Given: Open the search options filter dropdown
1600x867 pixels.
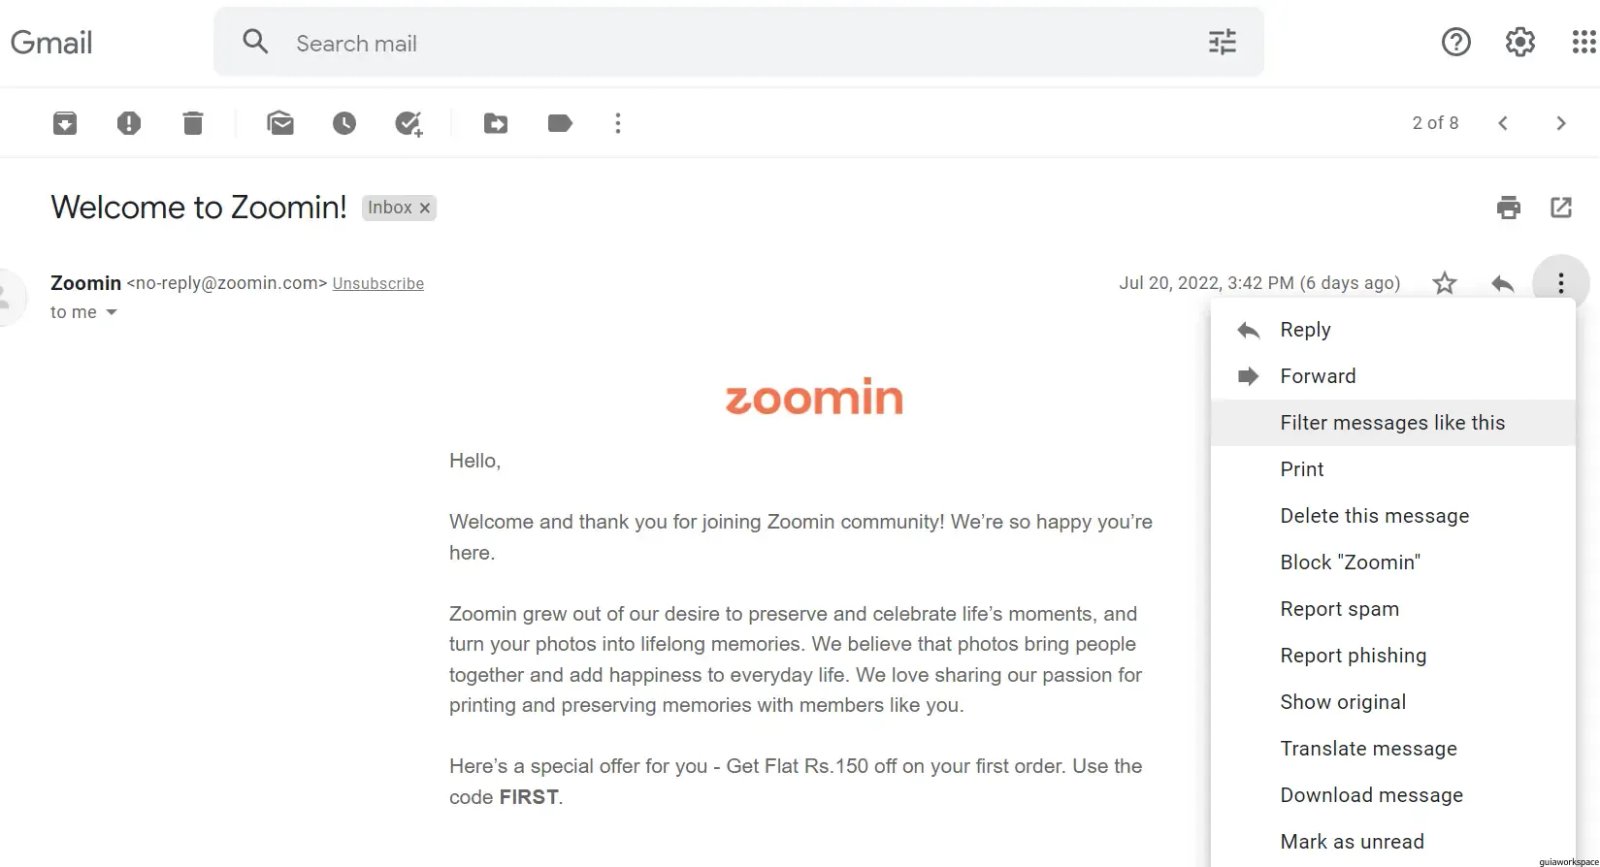Looking at the screenshot, I should [1222, 42].
